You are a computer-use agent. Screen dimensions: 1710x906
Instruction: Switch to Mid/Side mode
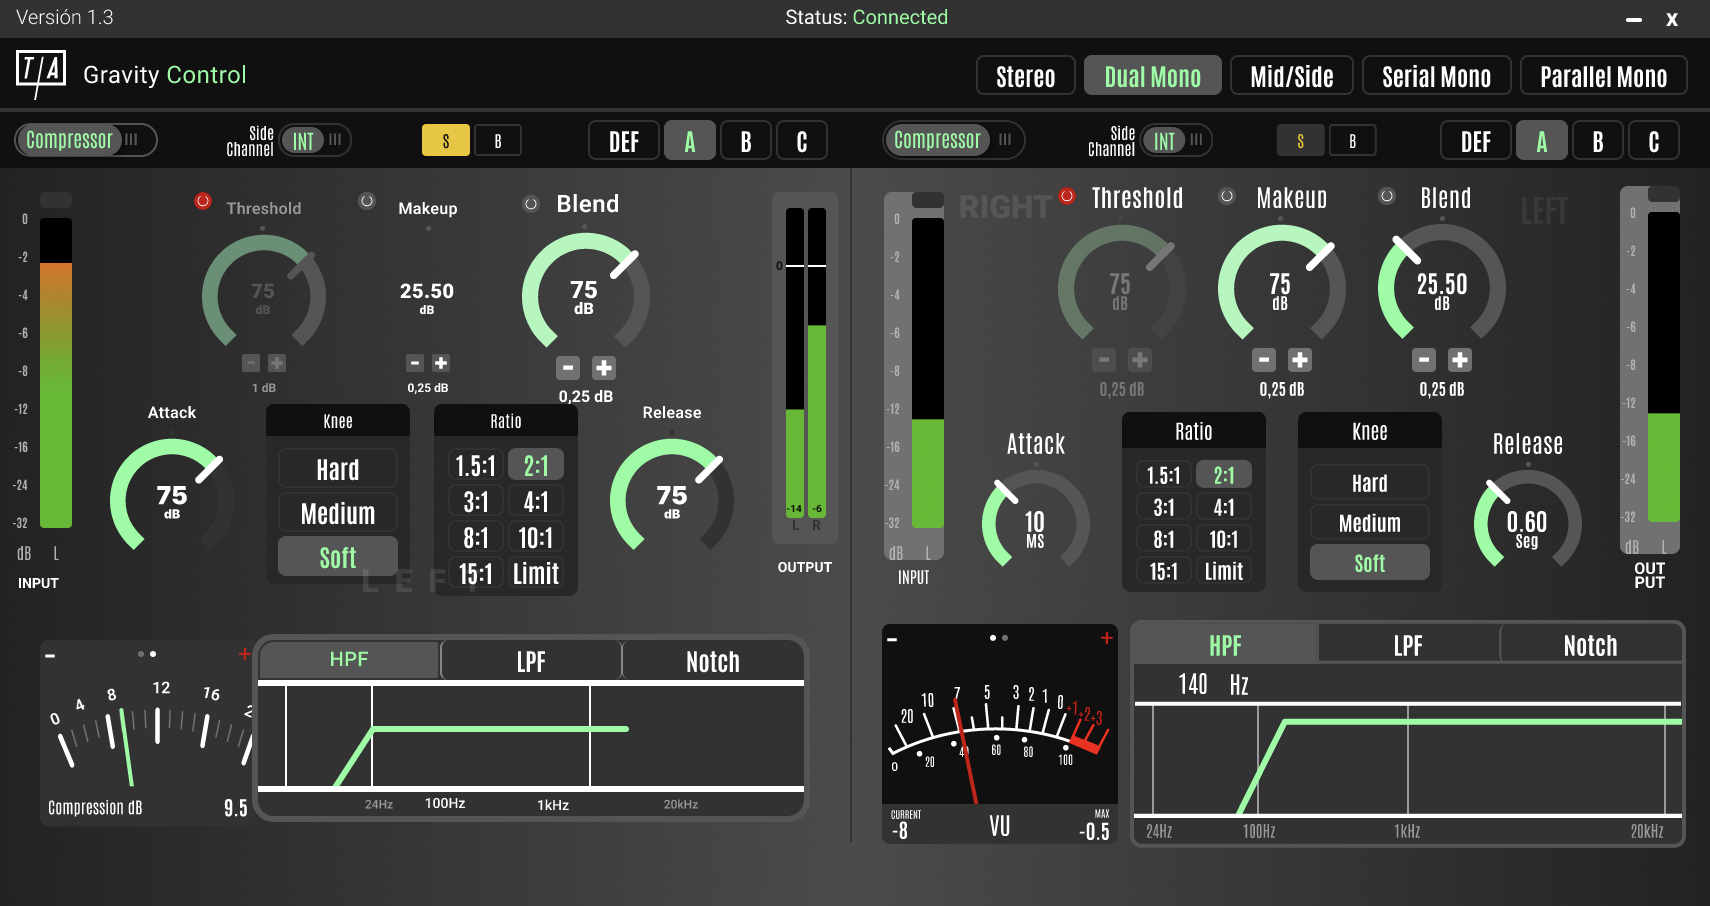[1292, 76]
